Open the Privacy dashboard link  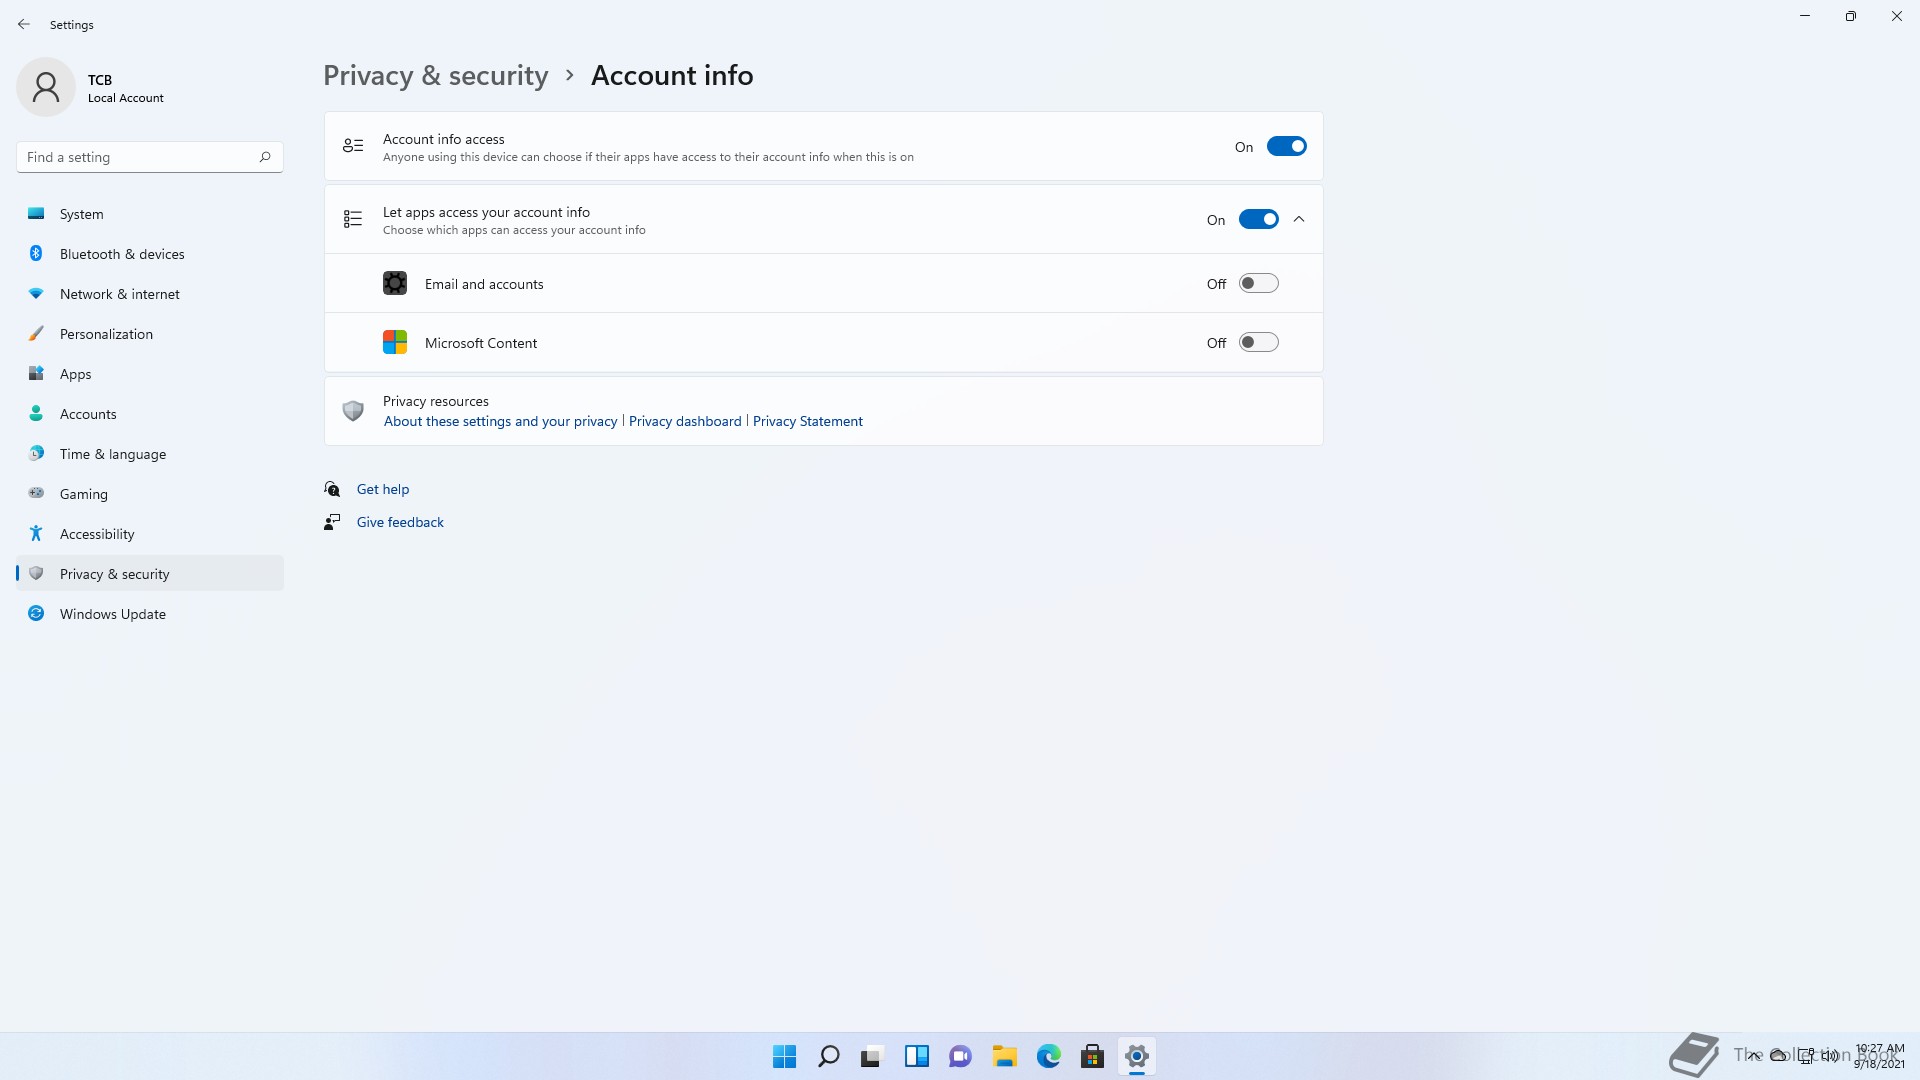[685, 421]
